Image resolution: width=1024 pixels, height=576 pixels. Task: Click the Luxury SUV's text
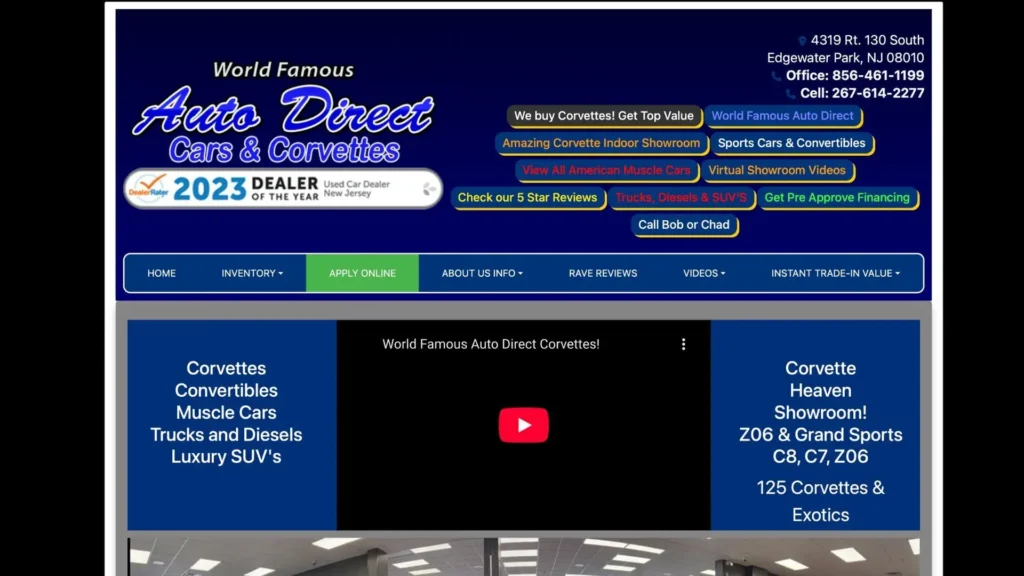point(226,456)
